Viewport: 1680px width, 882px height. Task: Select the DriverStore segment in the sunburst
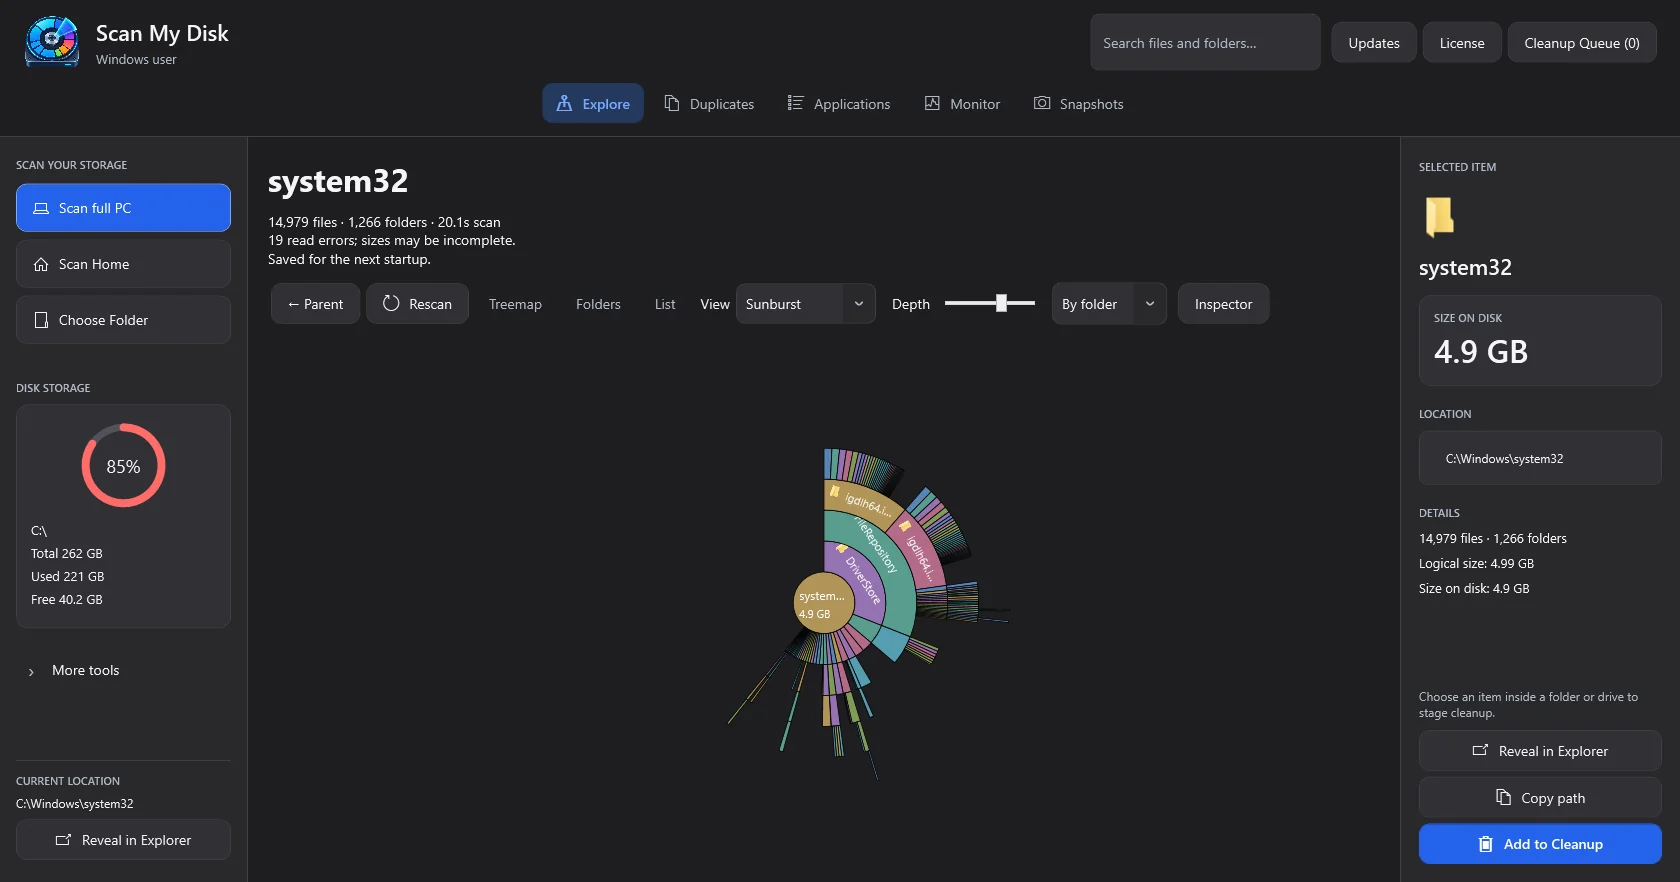click(861, 581)
